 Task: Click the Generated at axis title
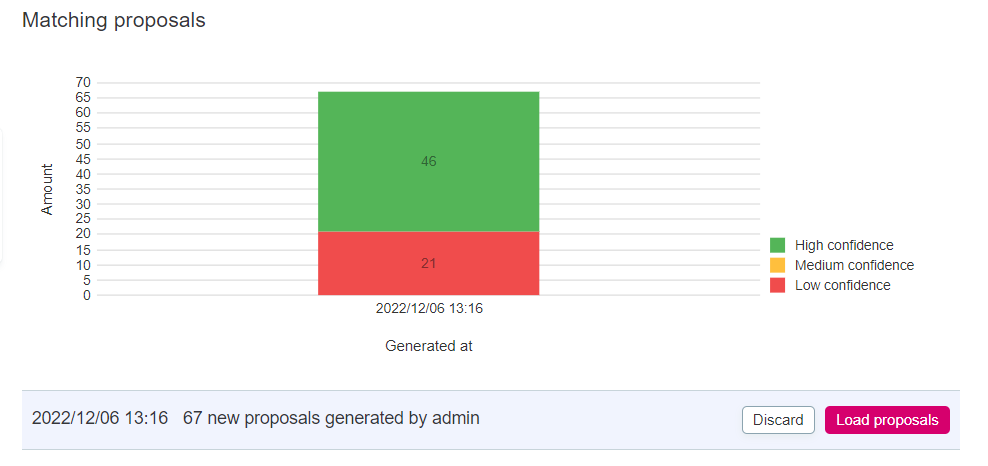click(428, 346)
